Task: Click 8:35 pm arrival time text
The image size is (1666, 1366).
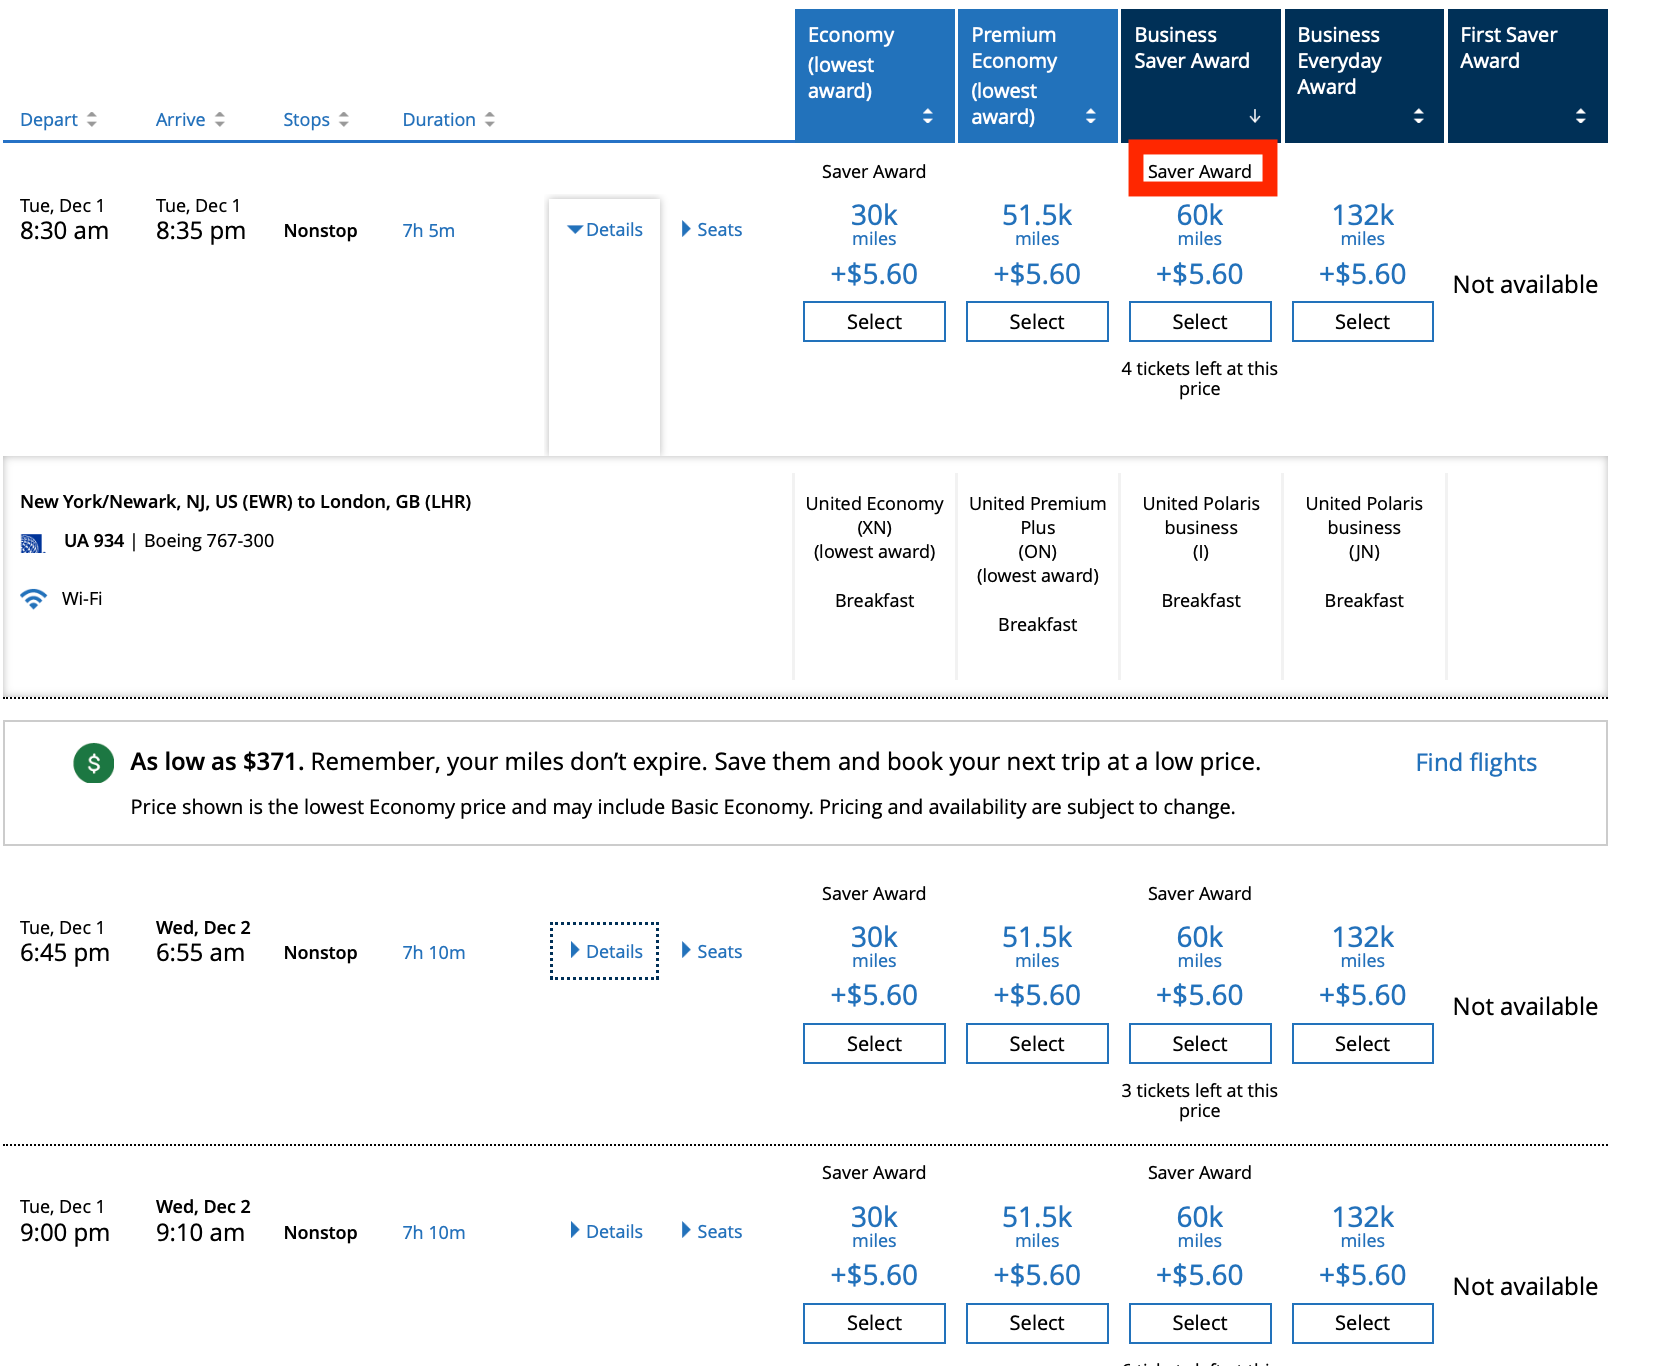Action: (201, 231)
